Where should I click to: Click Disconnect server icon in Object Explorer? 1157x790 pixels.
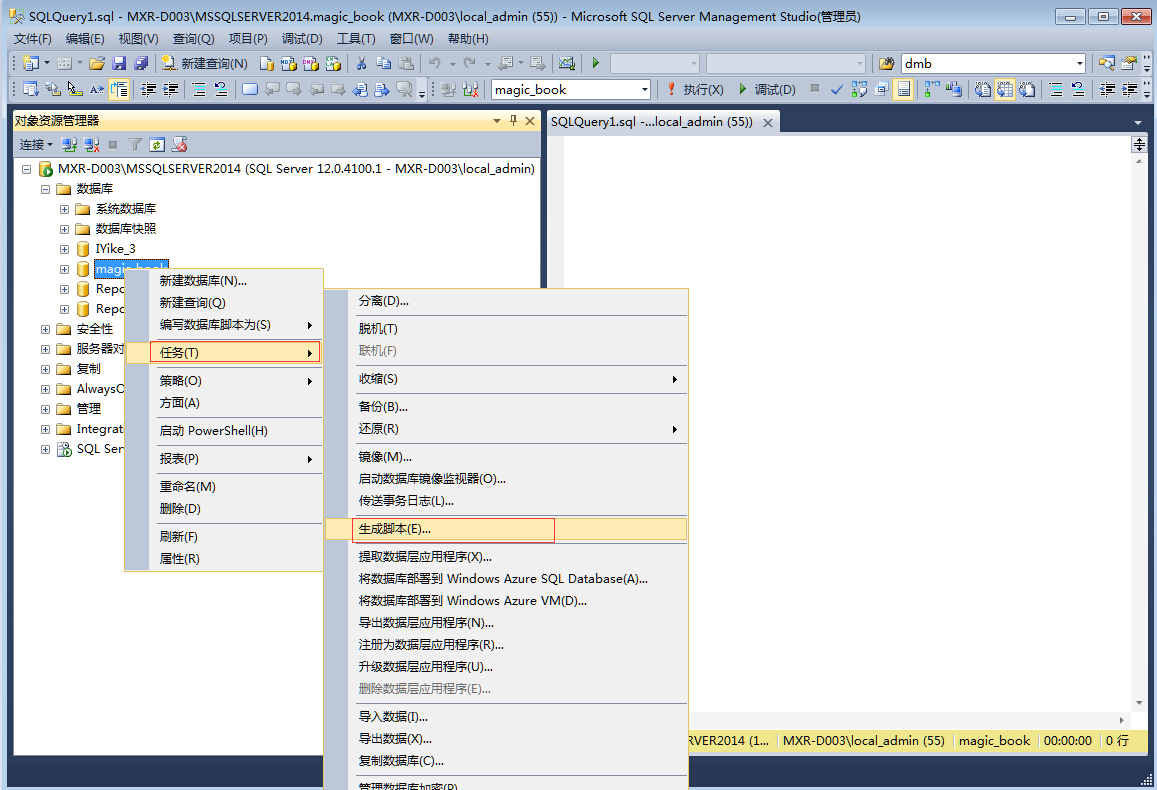coord(91,145)
